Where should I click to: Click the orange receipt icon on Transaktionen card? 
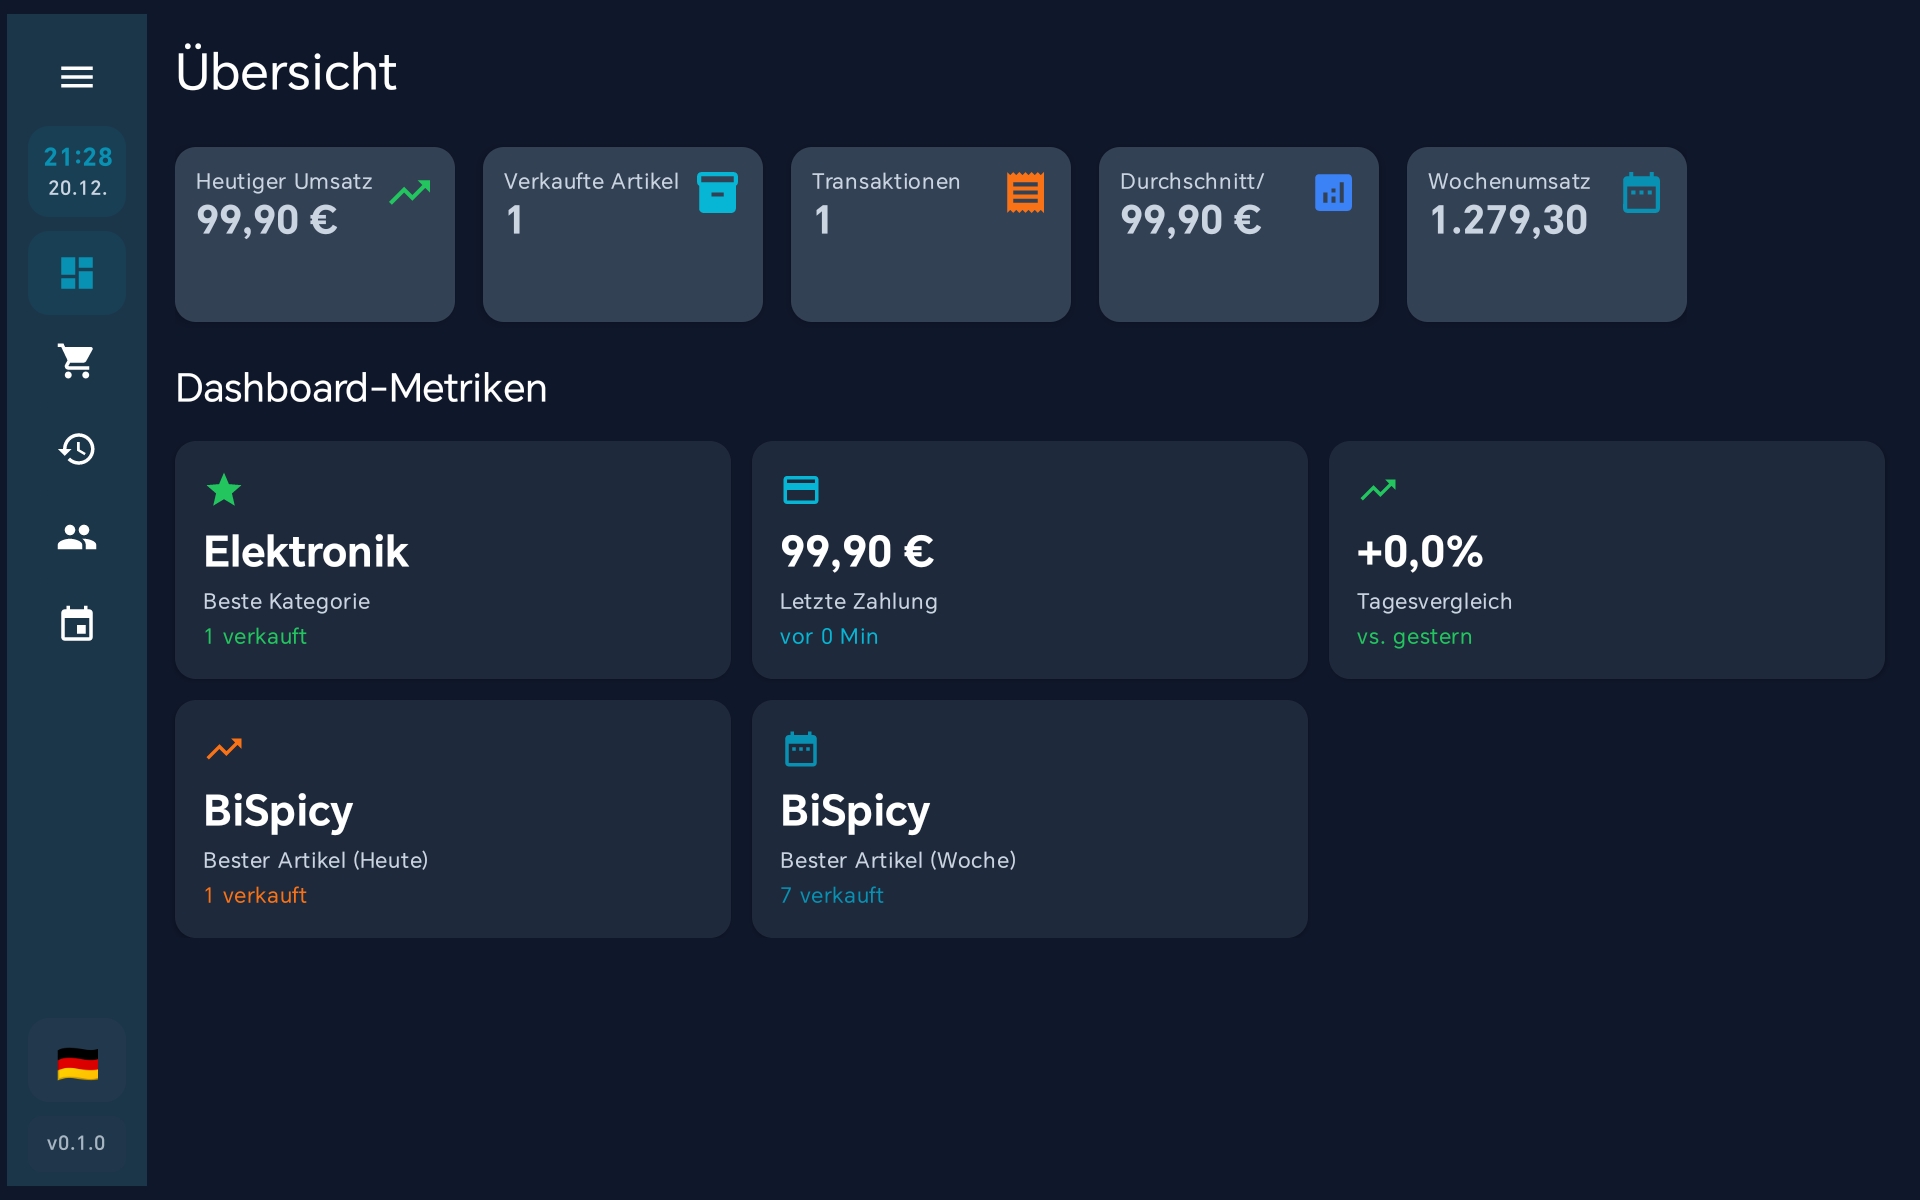[1025, 191]
